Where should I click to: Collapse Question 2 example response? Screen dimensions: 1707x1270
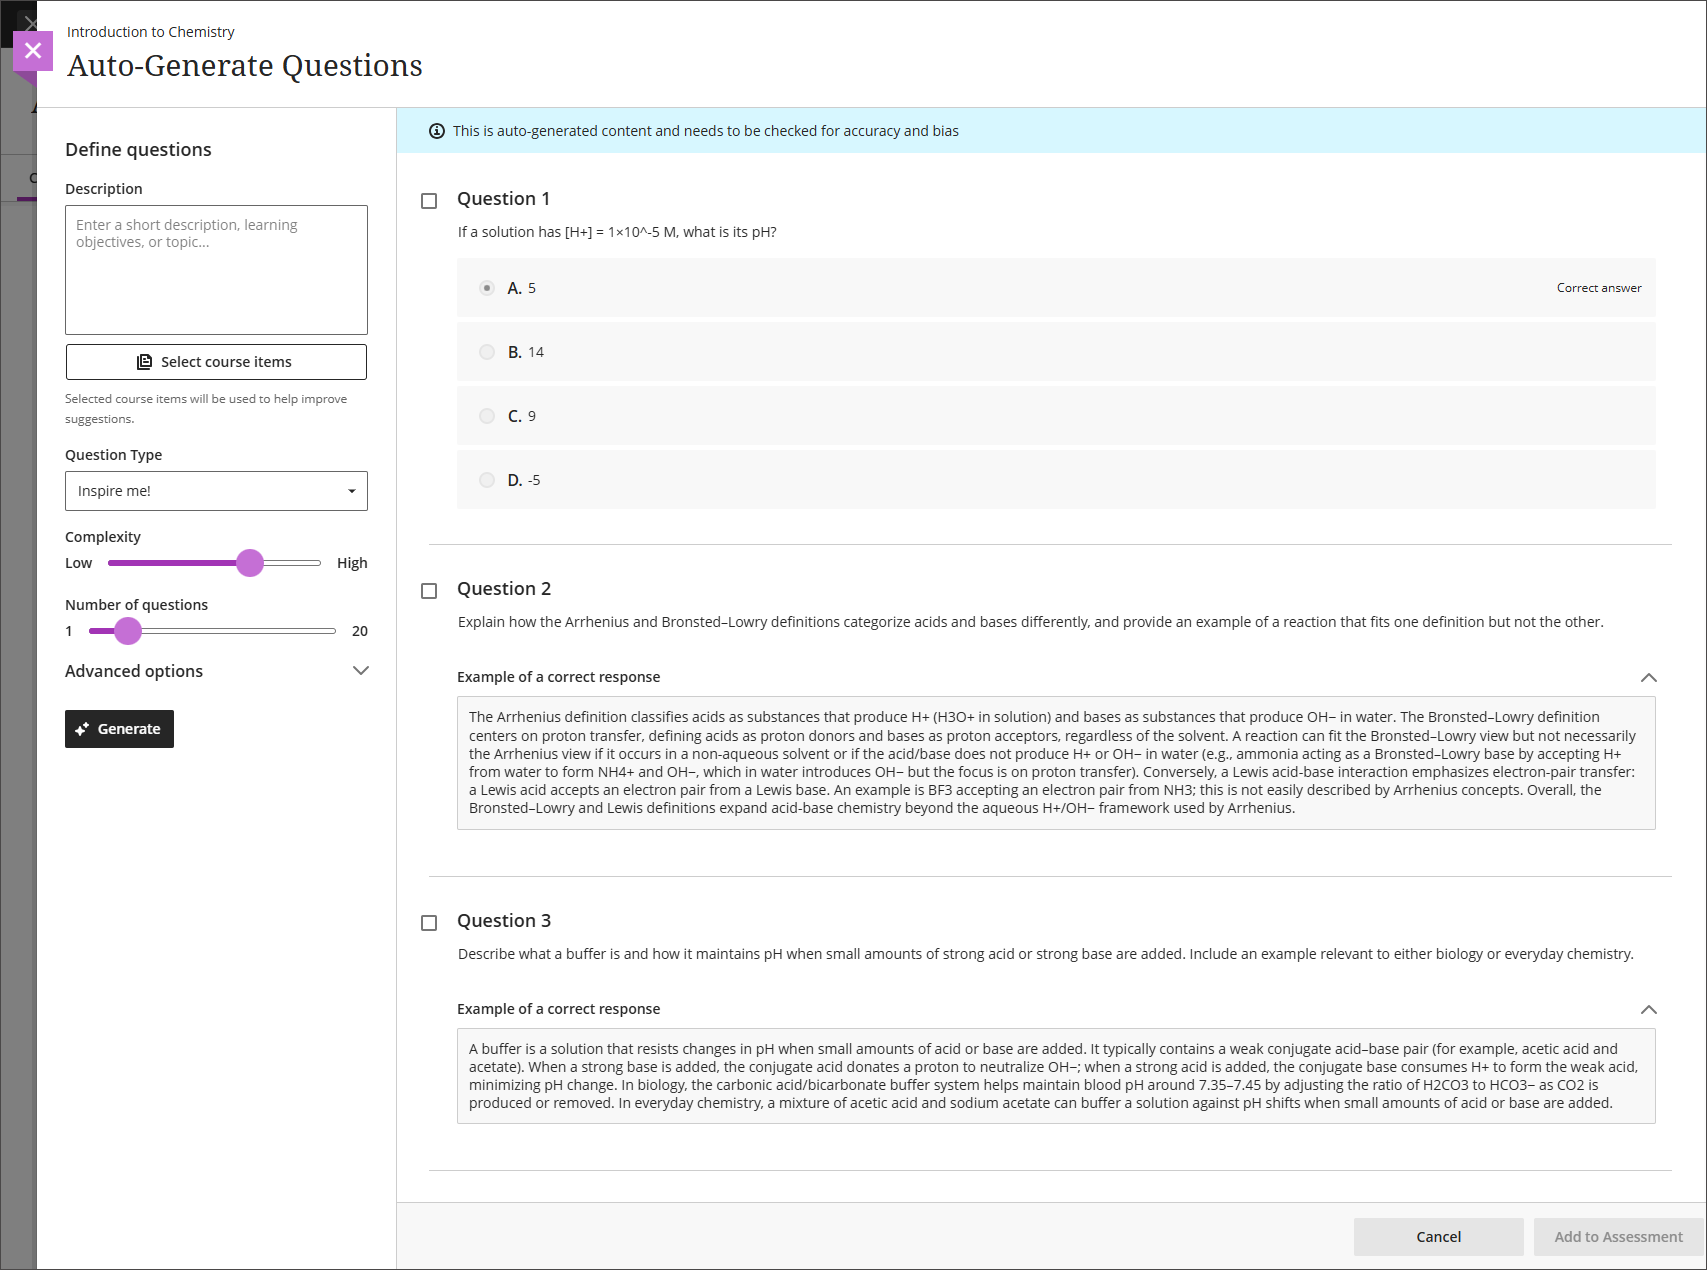(1649, 677)
